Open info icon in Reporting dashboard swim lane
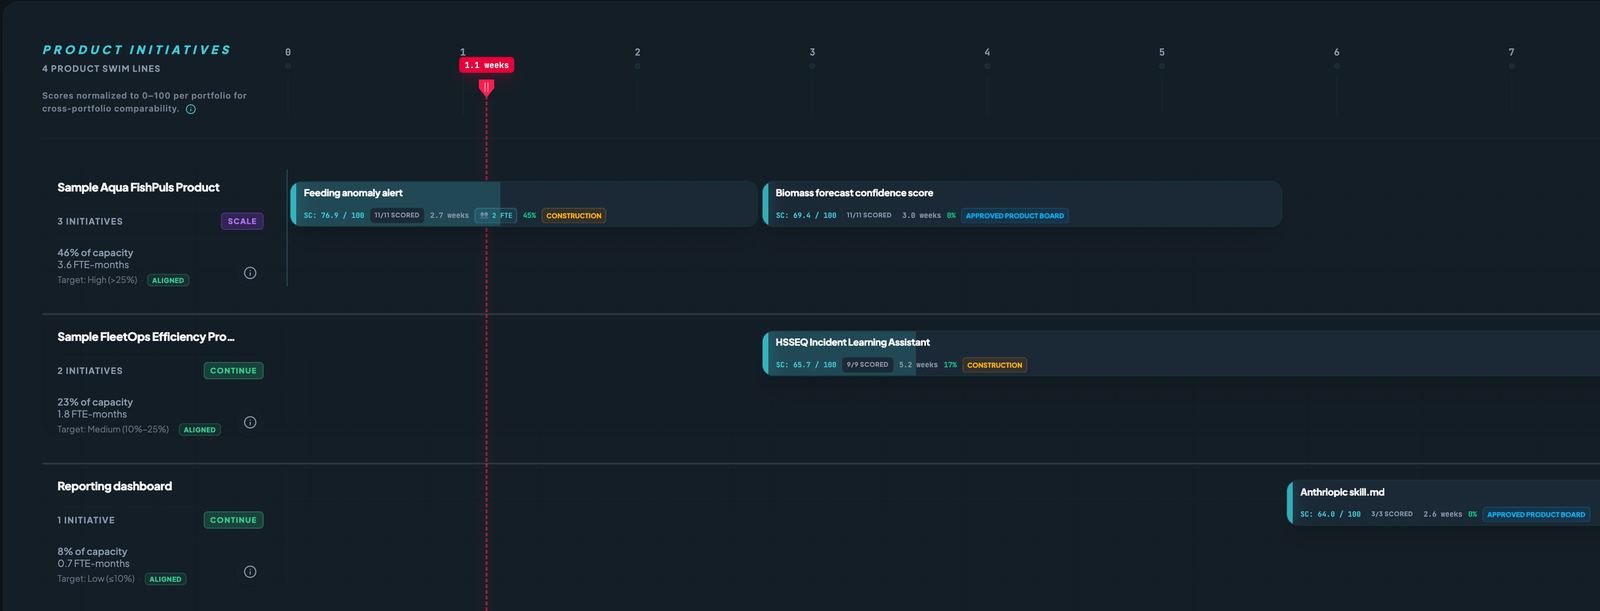The height and width of the screenshot is (611, 1600). tap(250, 572)
